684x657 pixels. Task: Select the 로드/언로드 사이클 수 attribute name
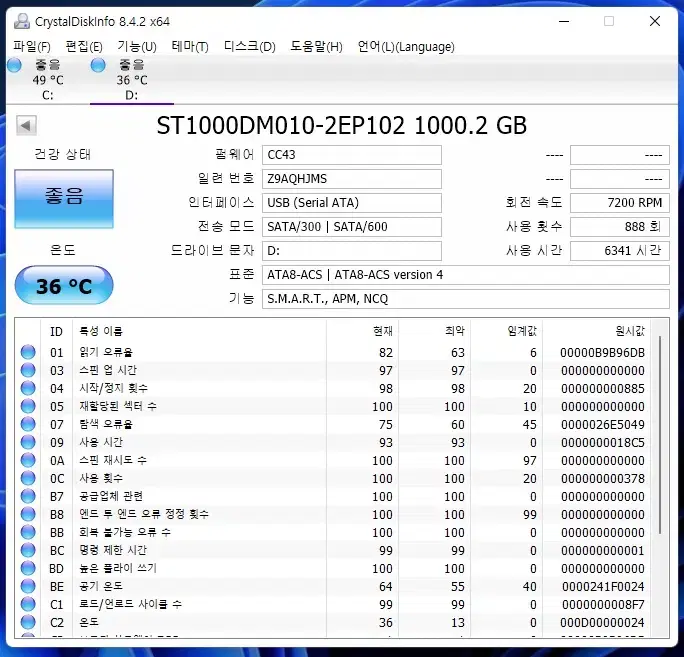(130, 604)
